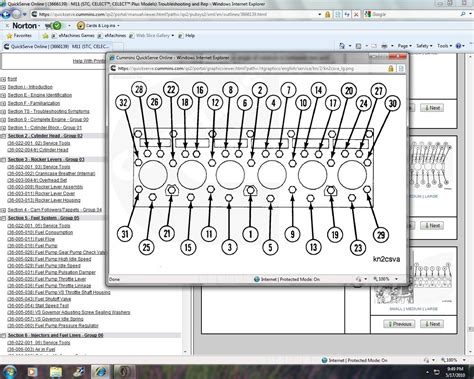Open the Cylinder Head procedure link
Image resolution: width=474 pixels, height=379 pixels.
click(x=37, y=150)
